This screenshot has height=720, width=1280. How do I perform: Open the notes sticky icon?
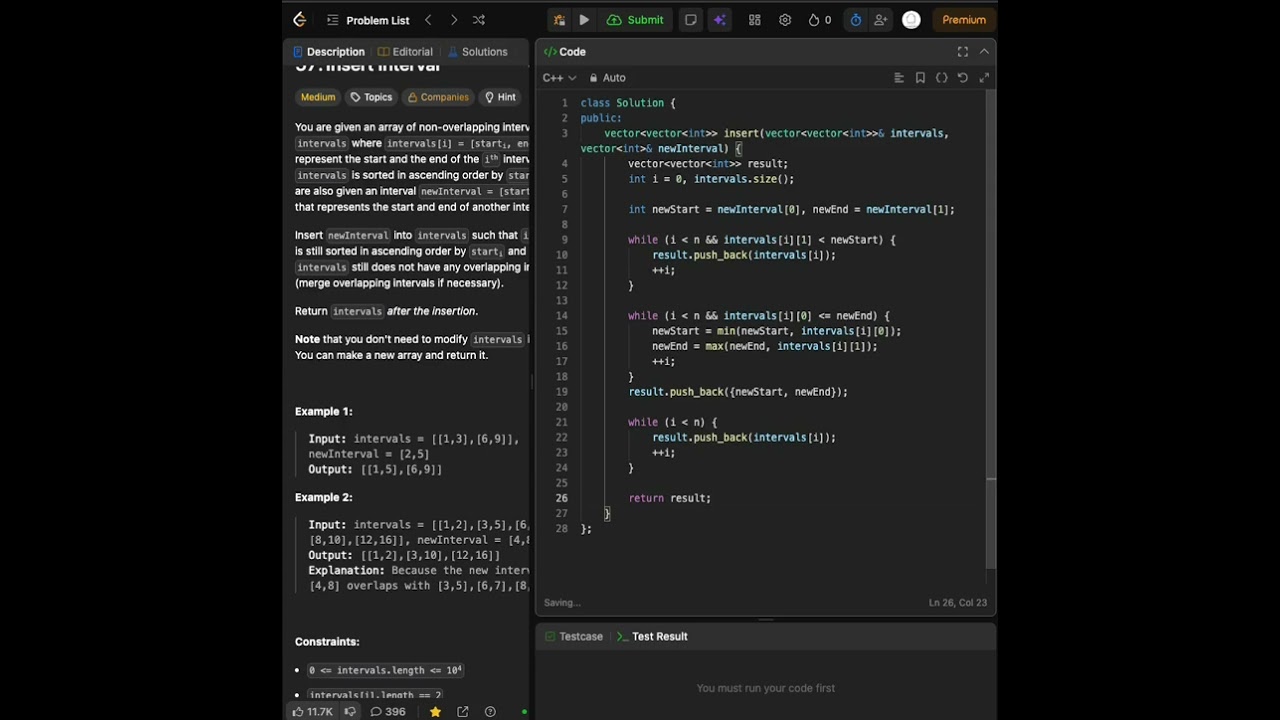click(690, 20)
